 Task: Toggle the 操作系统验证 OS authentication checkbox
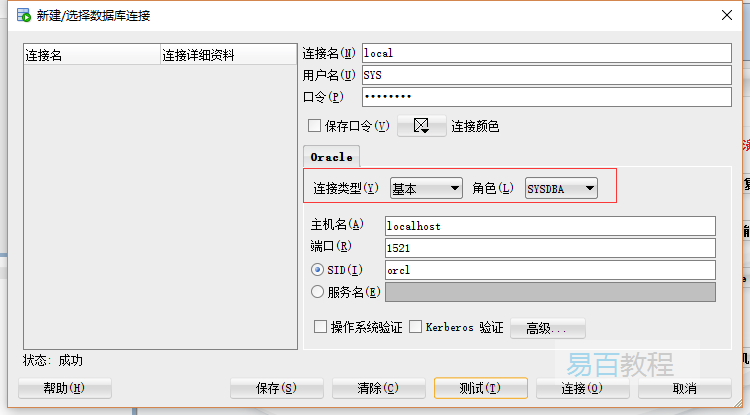coord(321,327)
